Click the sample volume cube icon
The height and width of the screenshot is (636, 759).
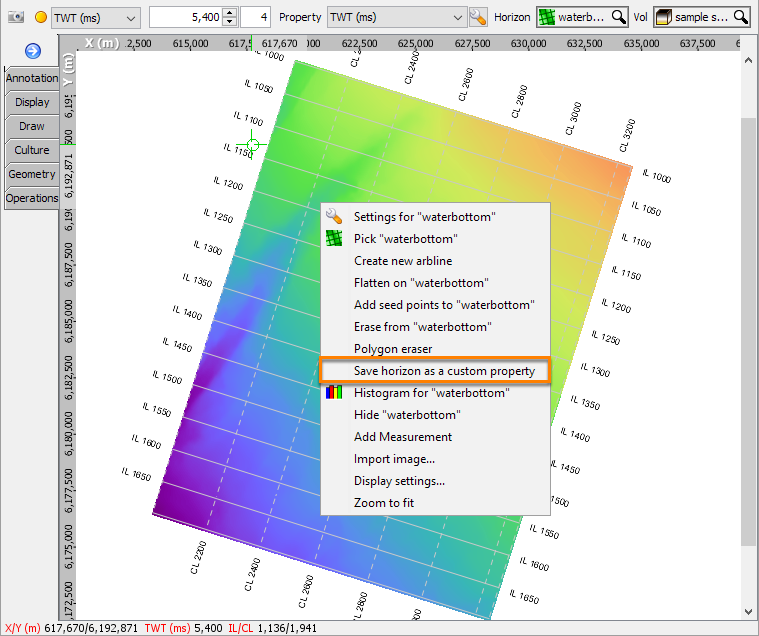point(664,17)
